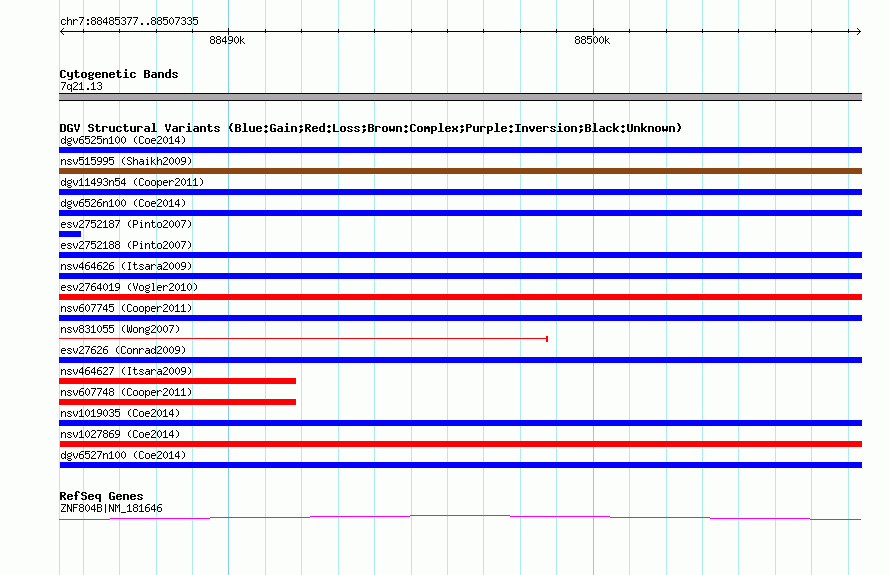Select the red loss bar under esv2764019
Screen dimensions: 890x575
tap(460, 297)
